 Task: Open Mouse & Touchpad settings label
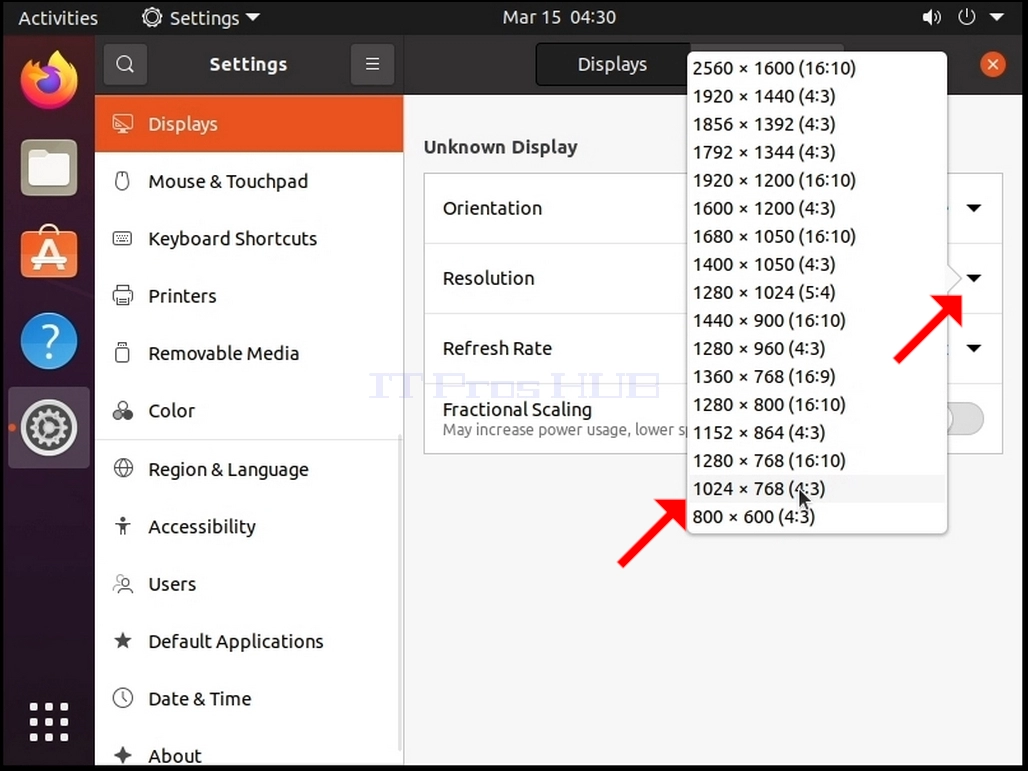click(228, 182)
